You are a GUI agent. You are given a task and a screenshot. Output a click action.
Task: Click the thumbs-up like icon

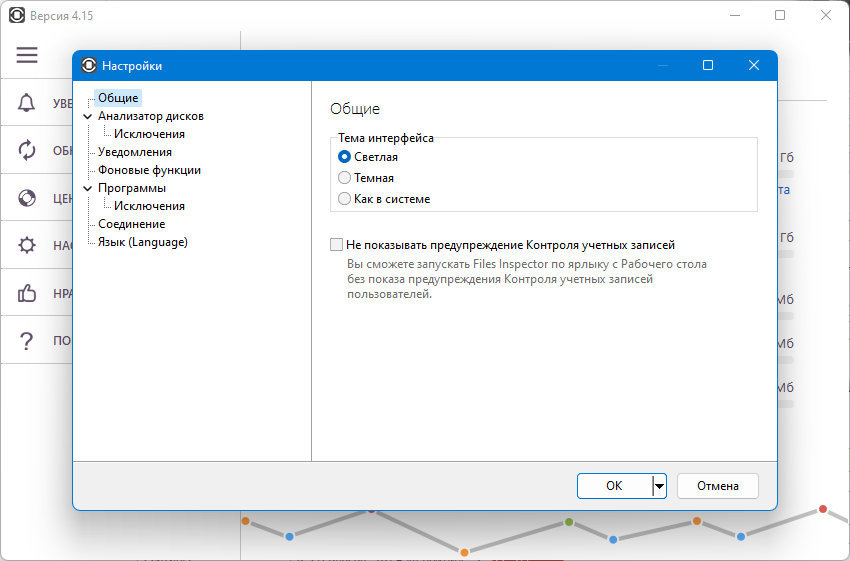pos(27,293)
